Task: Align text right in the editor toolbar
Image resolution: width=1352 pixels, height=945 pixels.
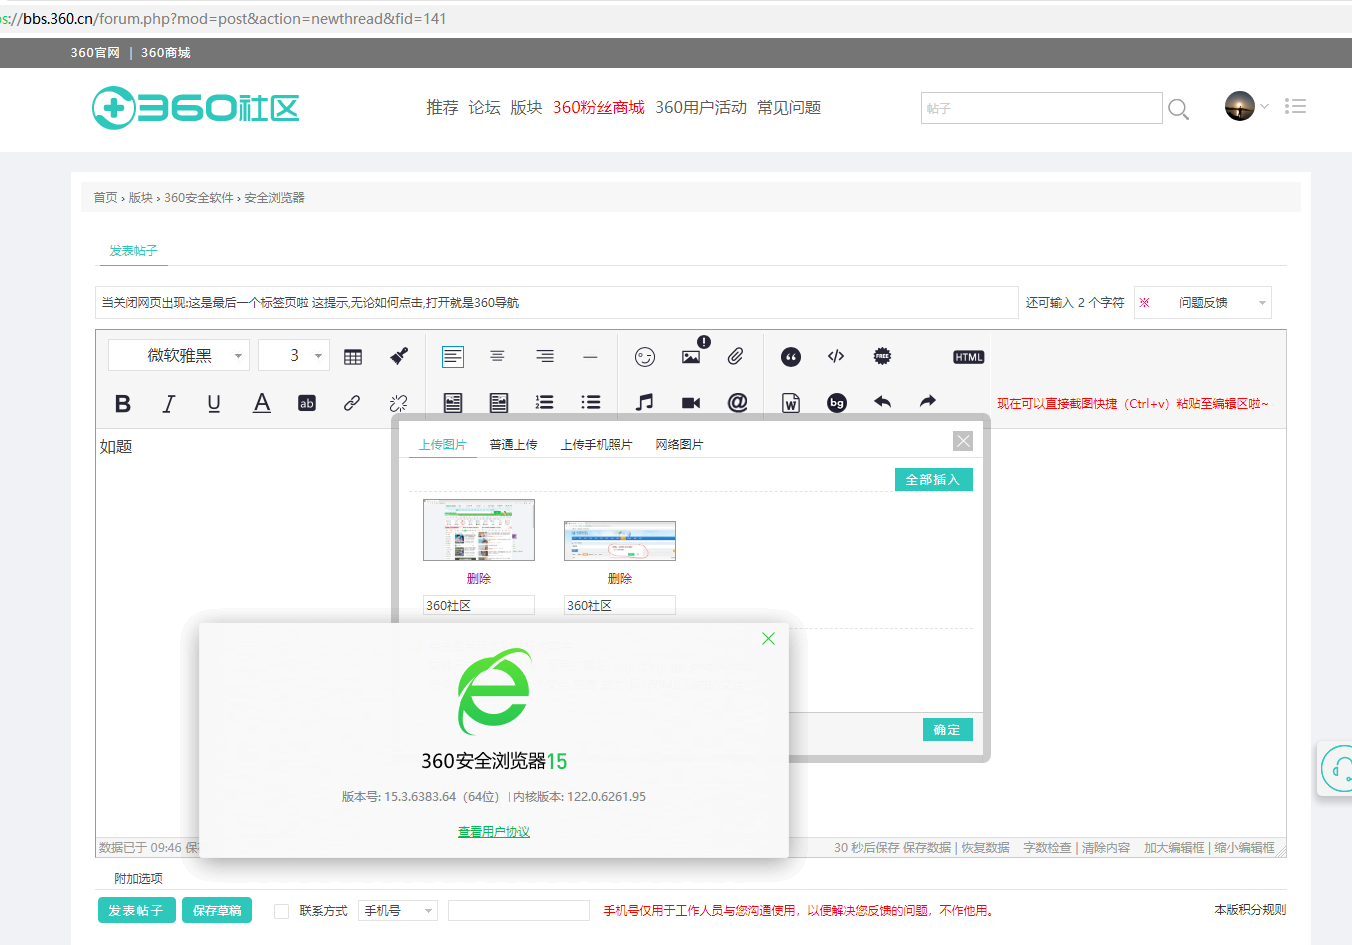Action: pyautogui.click(x=545, y=357)
